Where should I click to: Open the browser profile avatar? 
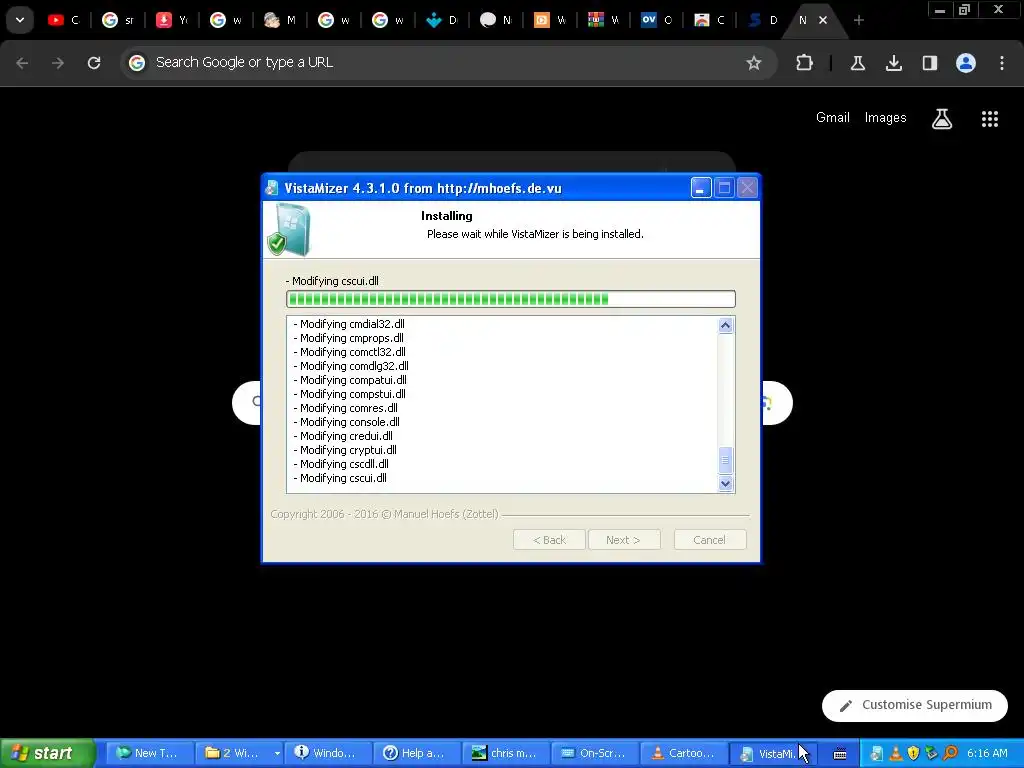click(966, 63)
